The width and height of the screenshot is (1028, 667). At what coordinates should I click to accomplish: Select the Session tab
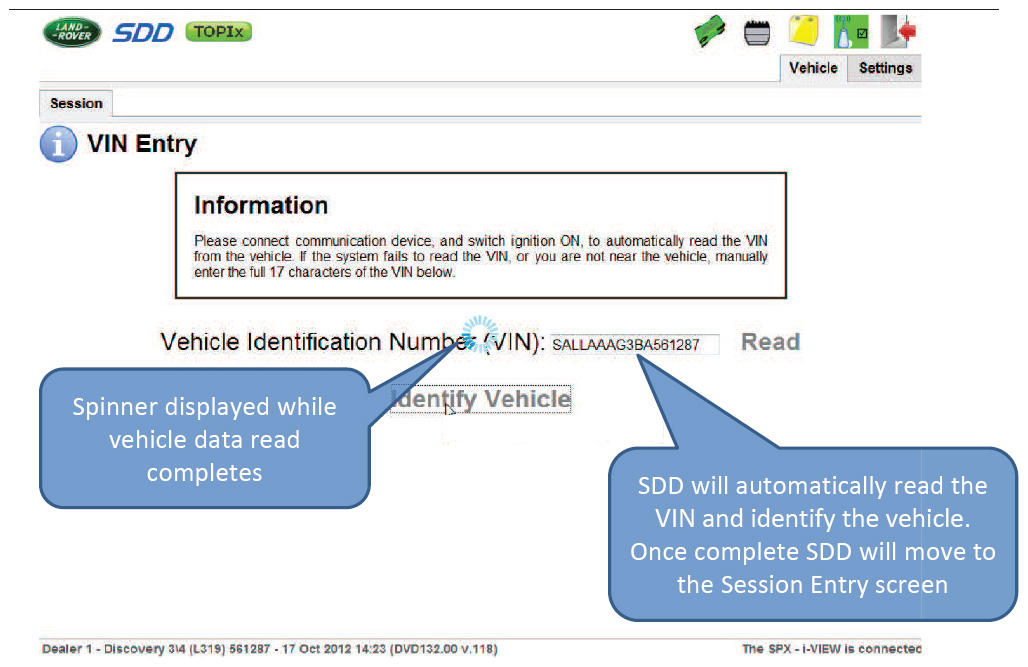tap(76, 103)
